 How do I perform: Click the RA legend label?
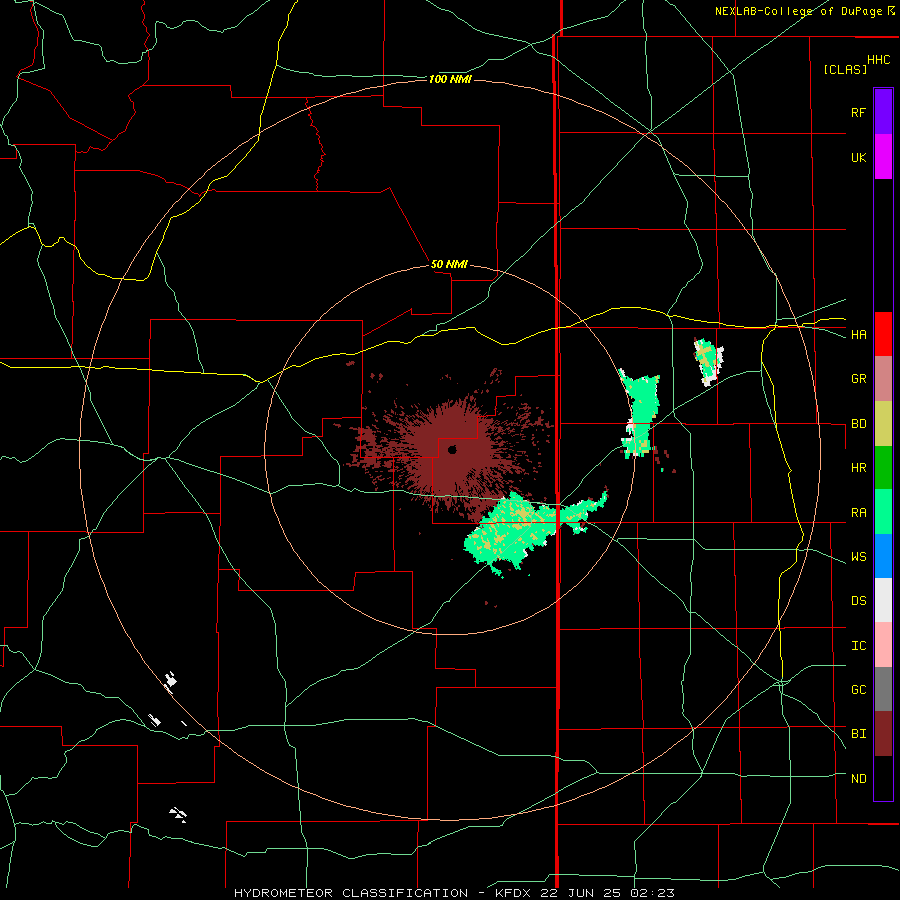[858, 513]
